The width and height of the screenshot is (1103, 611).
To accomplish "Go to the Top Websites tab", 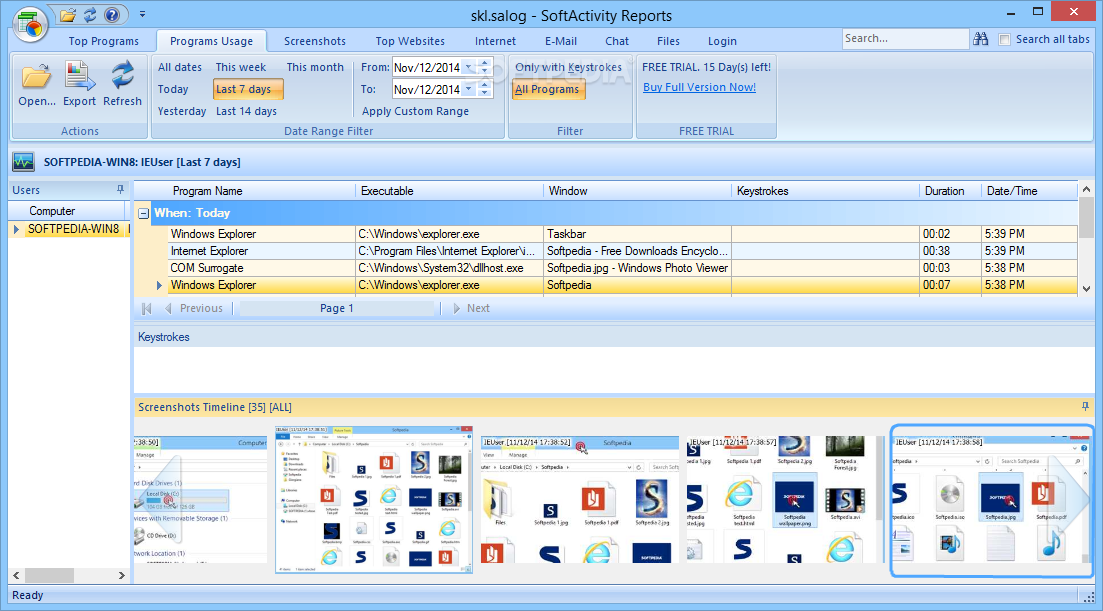I will (x=410, y=41).
